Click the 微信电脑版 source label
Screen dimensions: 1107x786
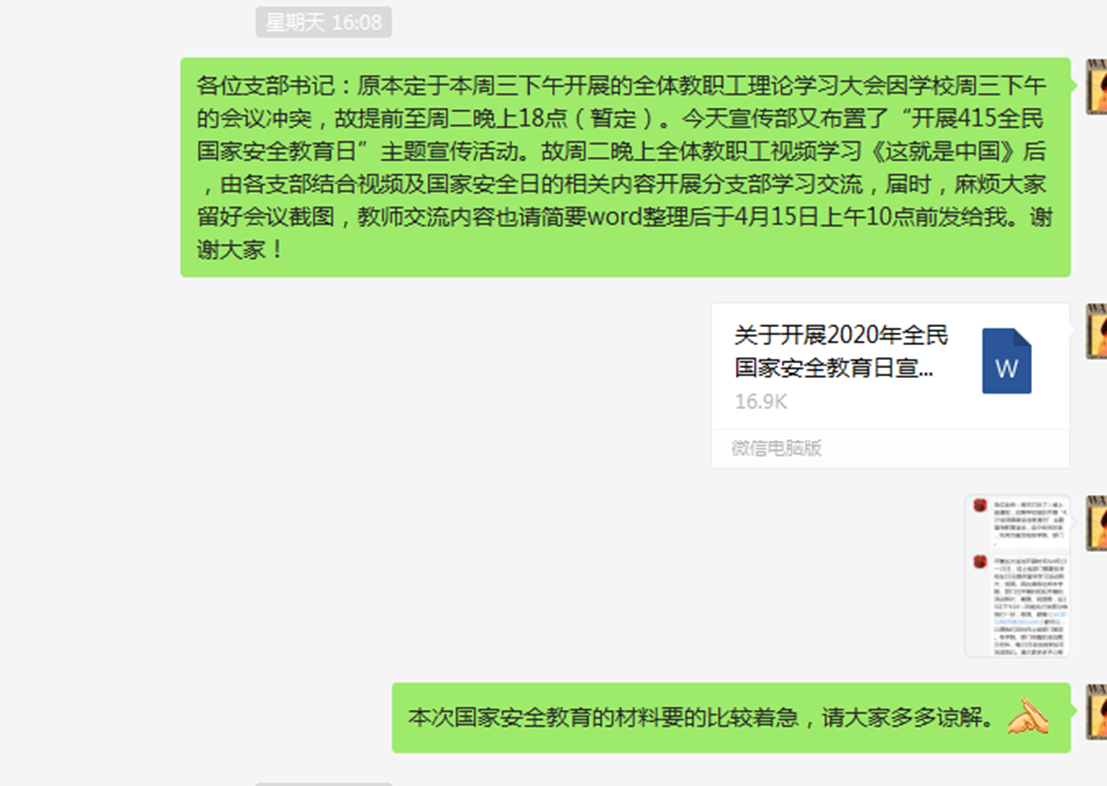(x=776, y=448)
